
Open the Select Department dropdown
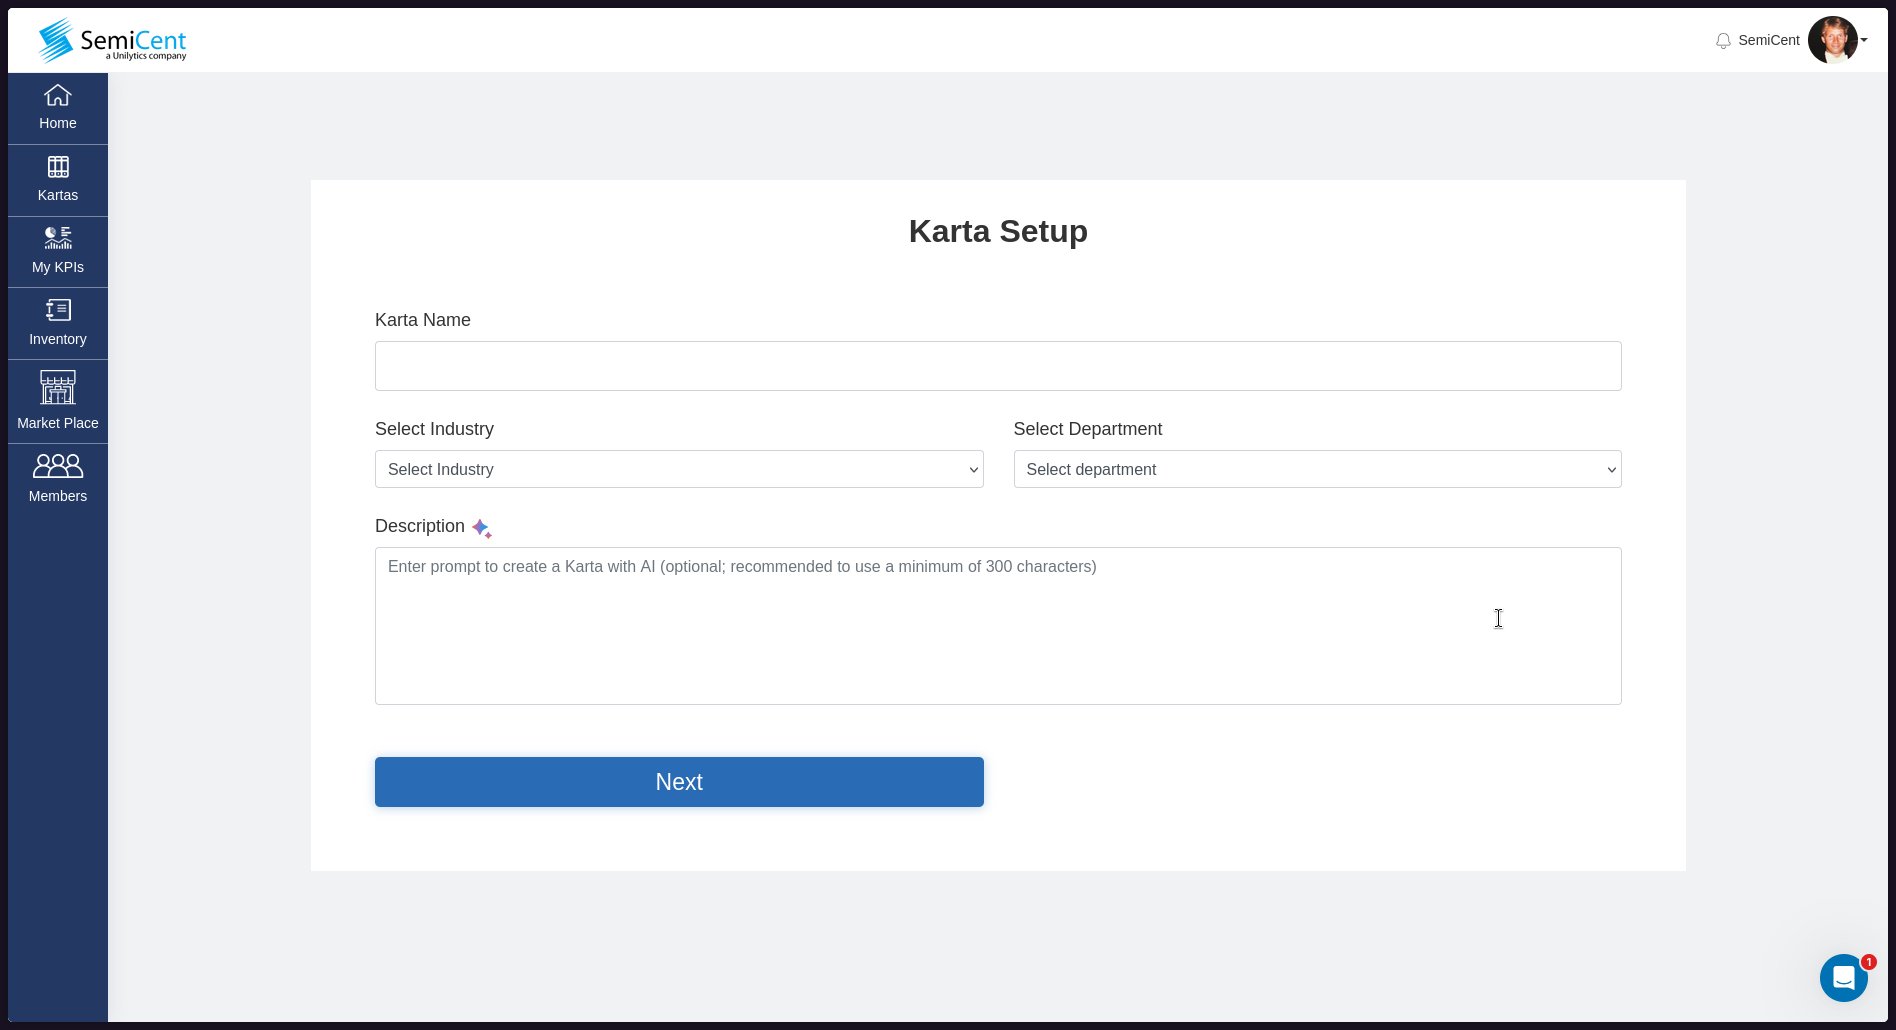click(1316, 469)
